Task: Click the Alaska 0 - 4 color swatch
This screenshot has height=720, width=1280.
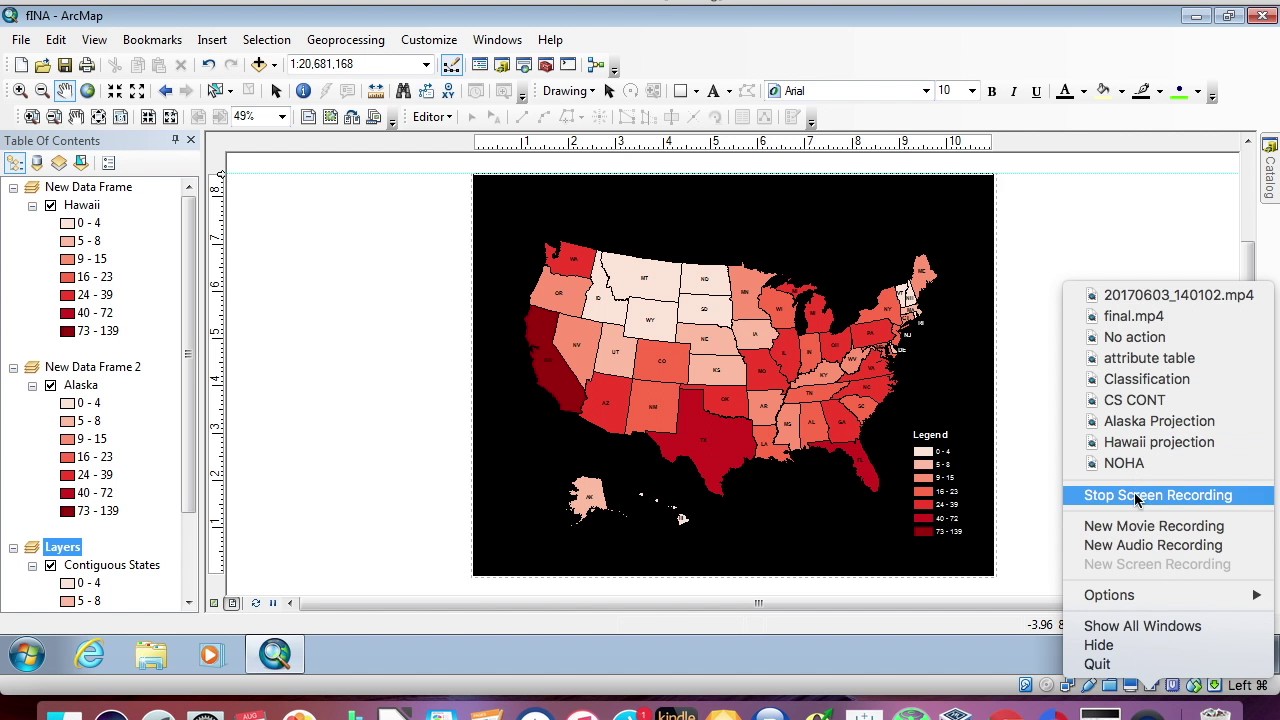Action: click(67, 403)
